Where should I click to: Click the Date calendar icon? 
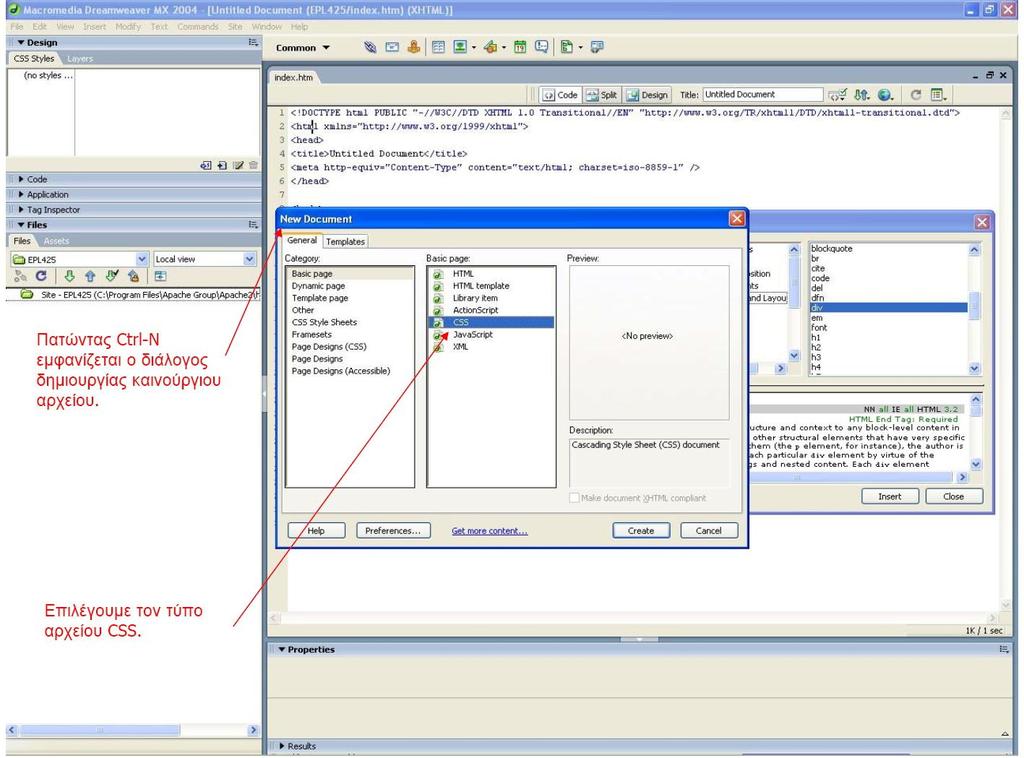tap(520, 47)
